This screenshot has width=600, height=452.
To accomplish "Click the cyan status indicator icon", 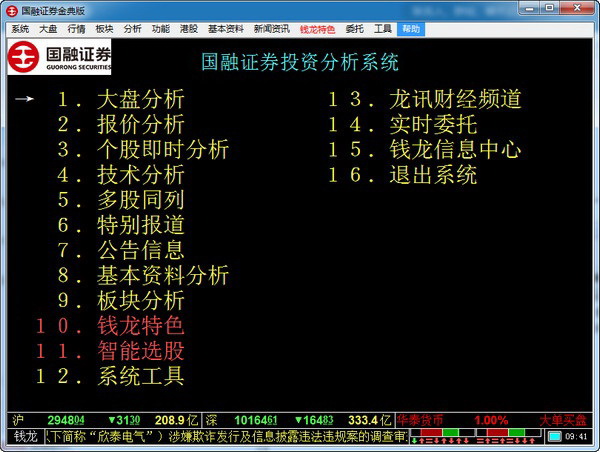I will 555,436.
